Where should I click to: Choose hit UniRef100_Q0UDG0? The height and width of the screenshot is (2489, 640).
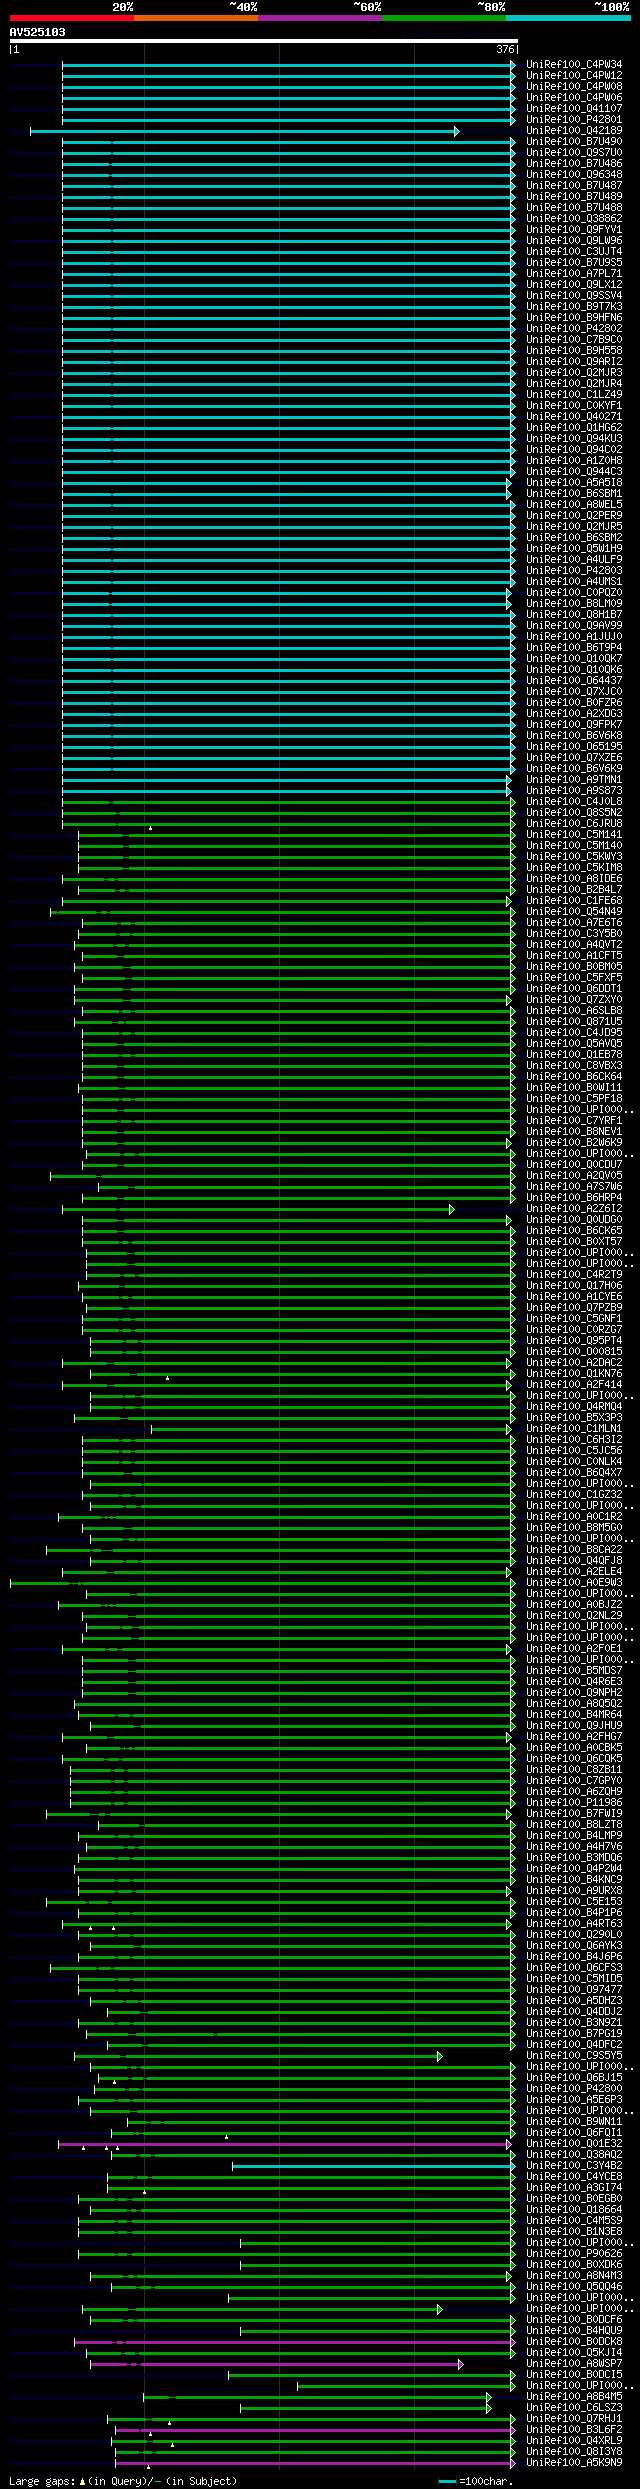tap(574, 1220)
